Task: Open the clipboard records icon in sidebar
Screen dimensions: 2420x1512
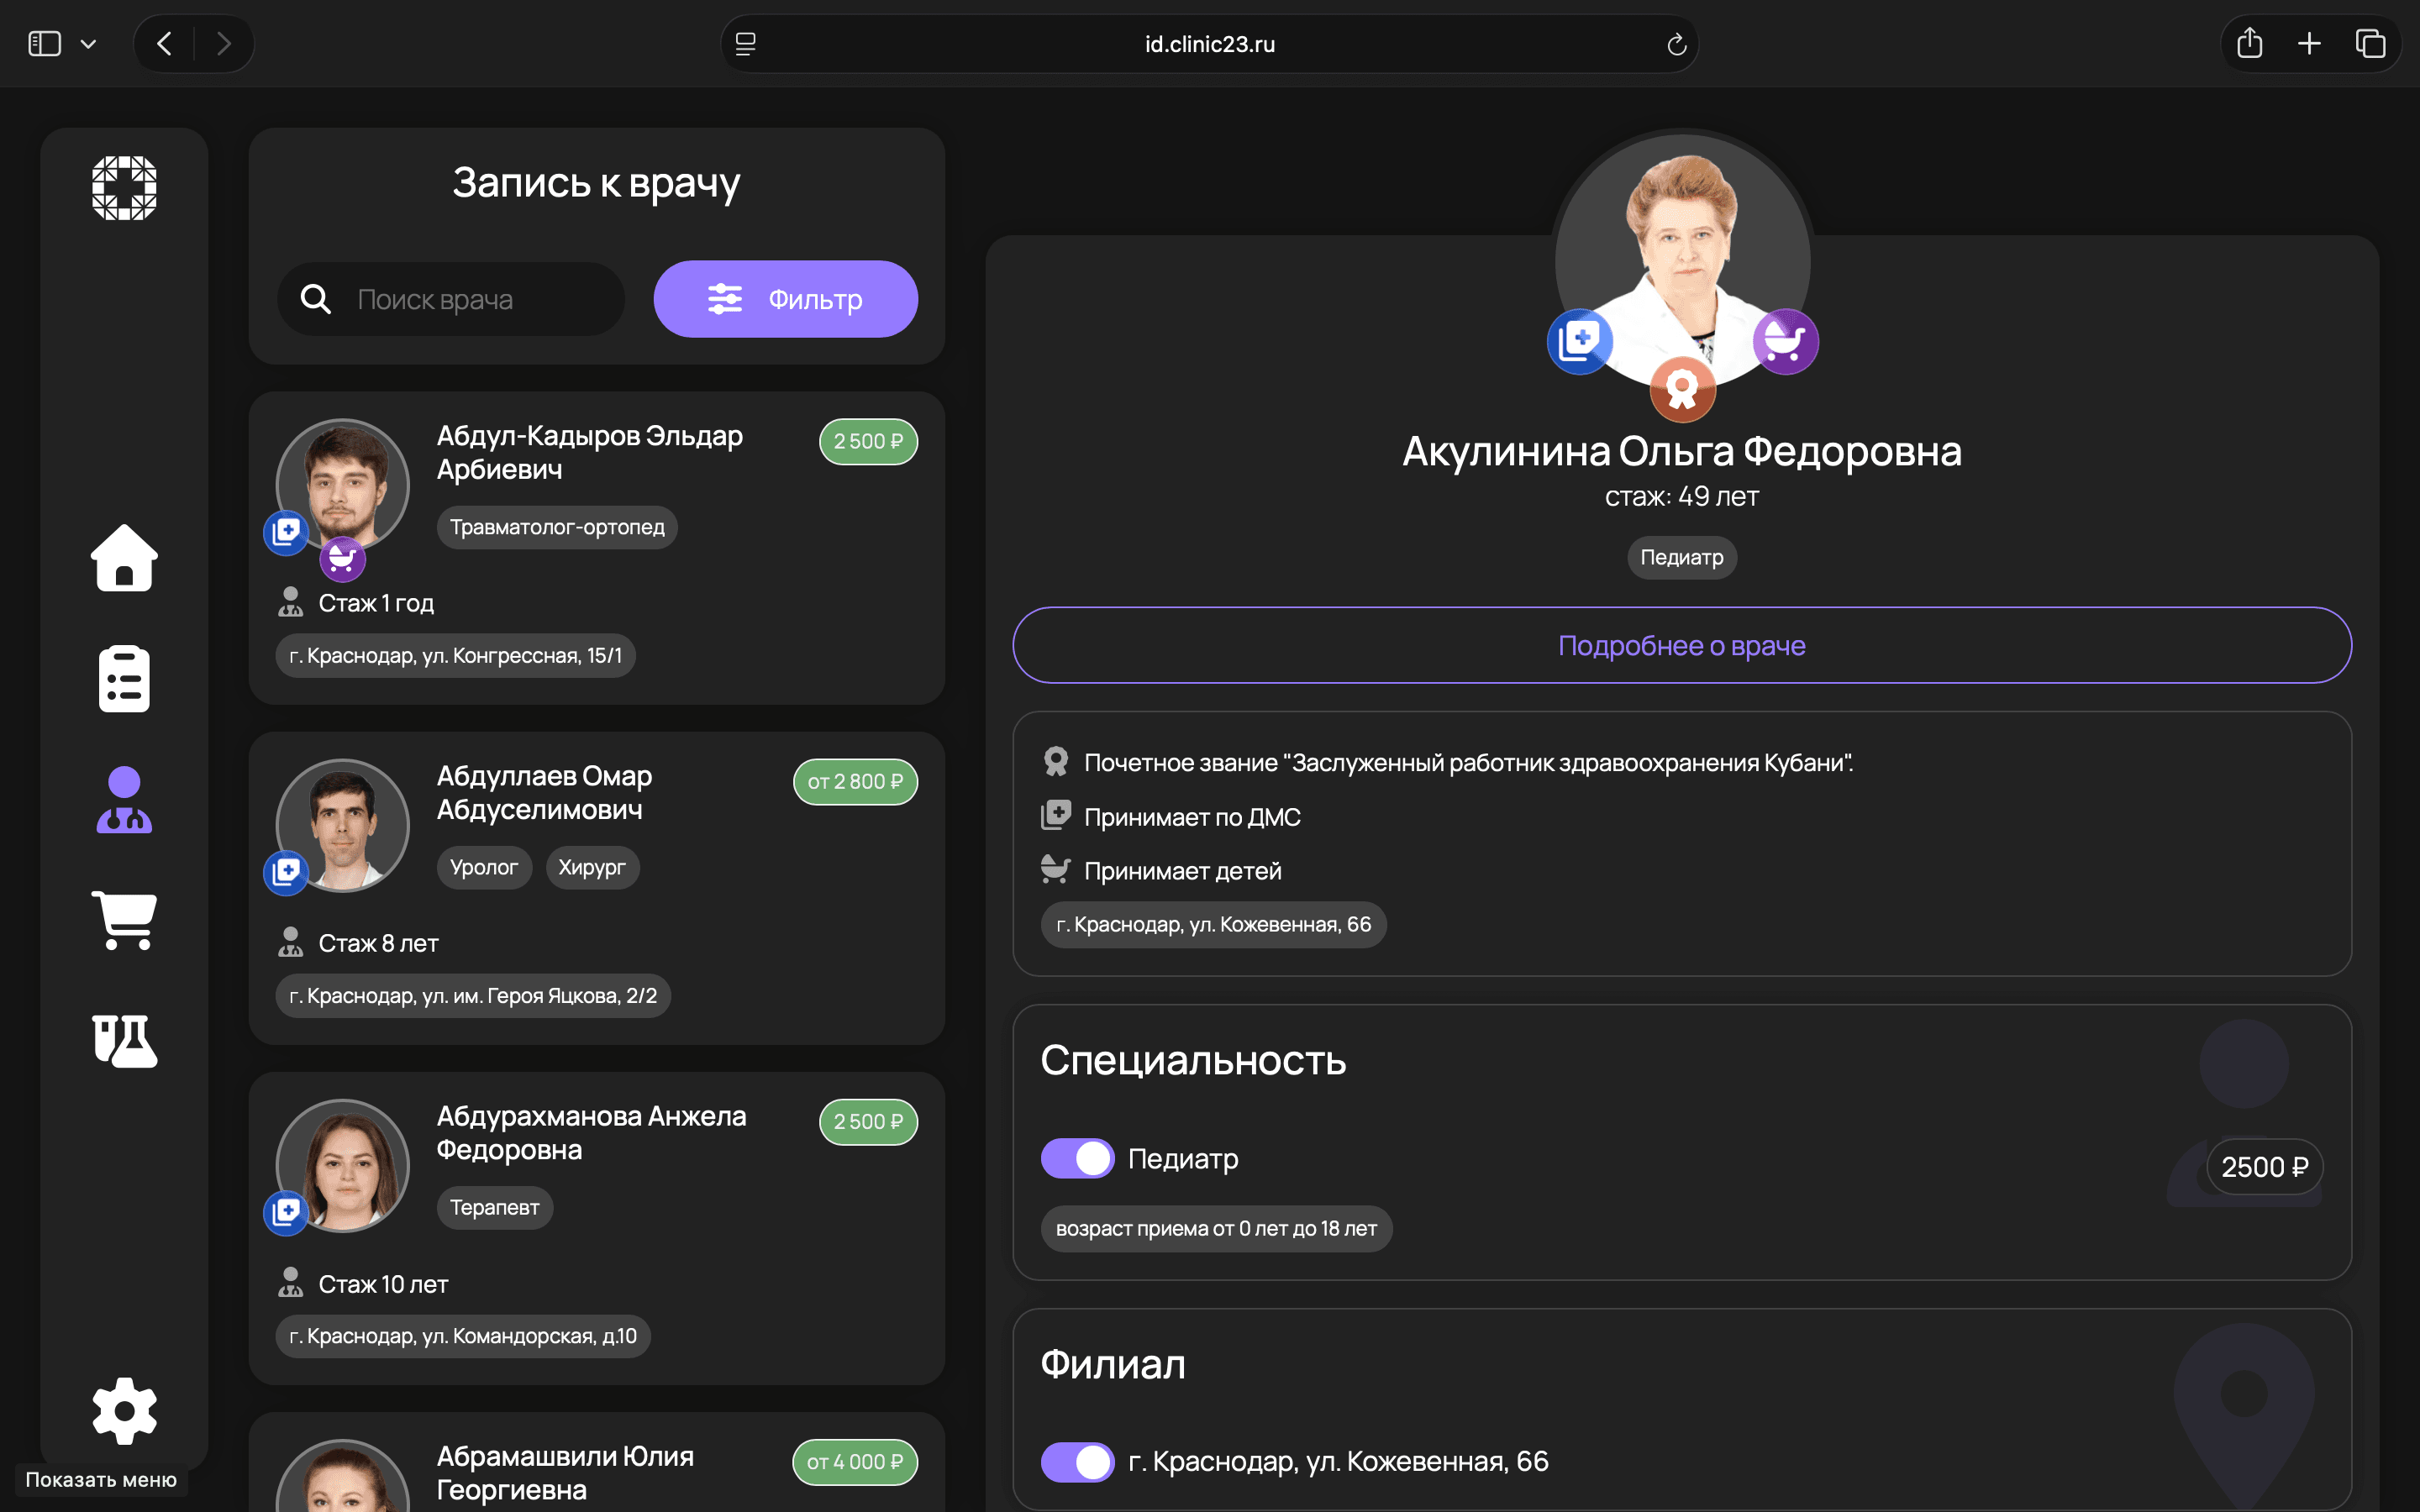Action: [x=124, y=679]
